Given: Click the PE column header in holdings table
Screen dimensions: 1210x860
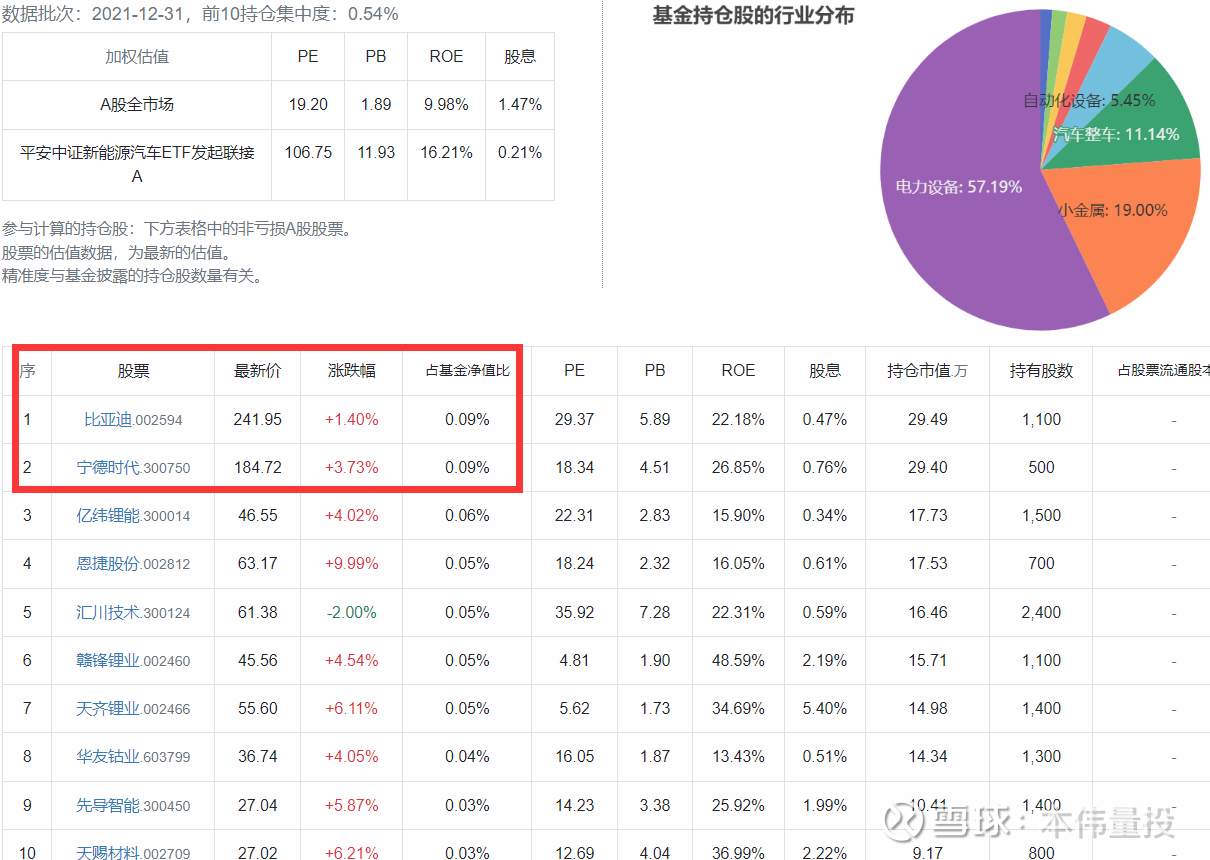Looking at the screenshot, I should pyautogui.click(x=574, y=371).
